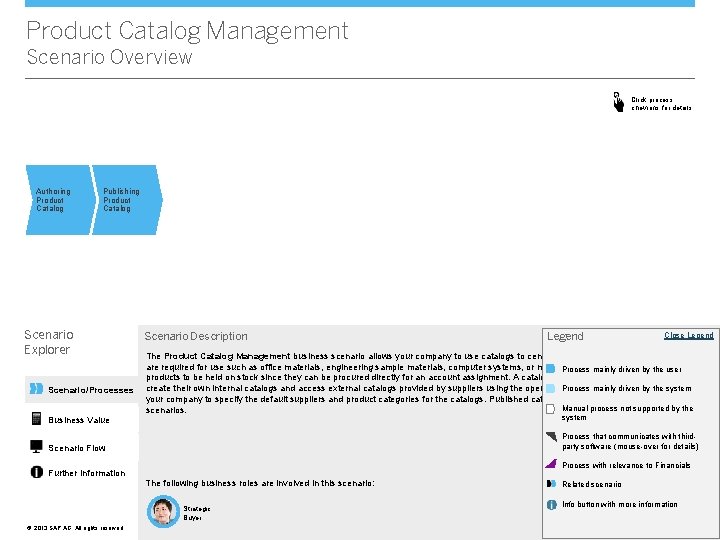720x540 pixels.
Task: Close the Legend panel via its link
Action: pyautogui.click(x=688, y=336)
